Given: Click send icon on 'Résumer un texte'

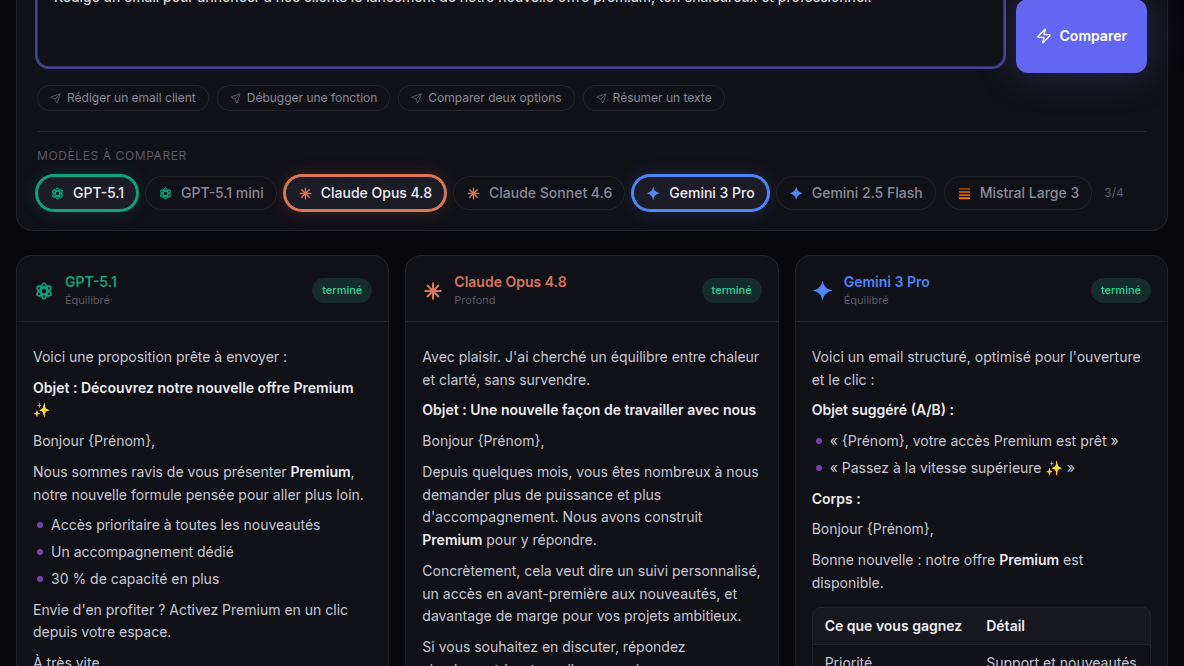Looking at the screenshot, I should tap(601, 98).
